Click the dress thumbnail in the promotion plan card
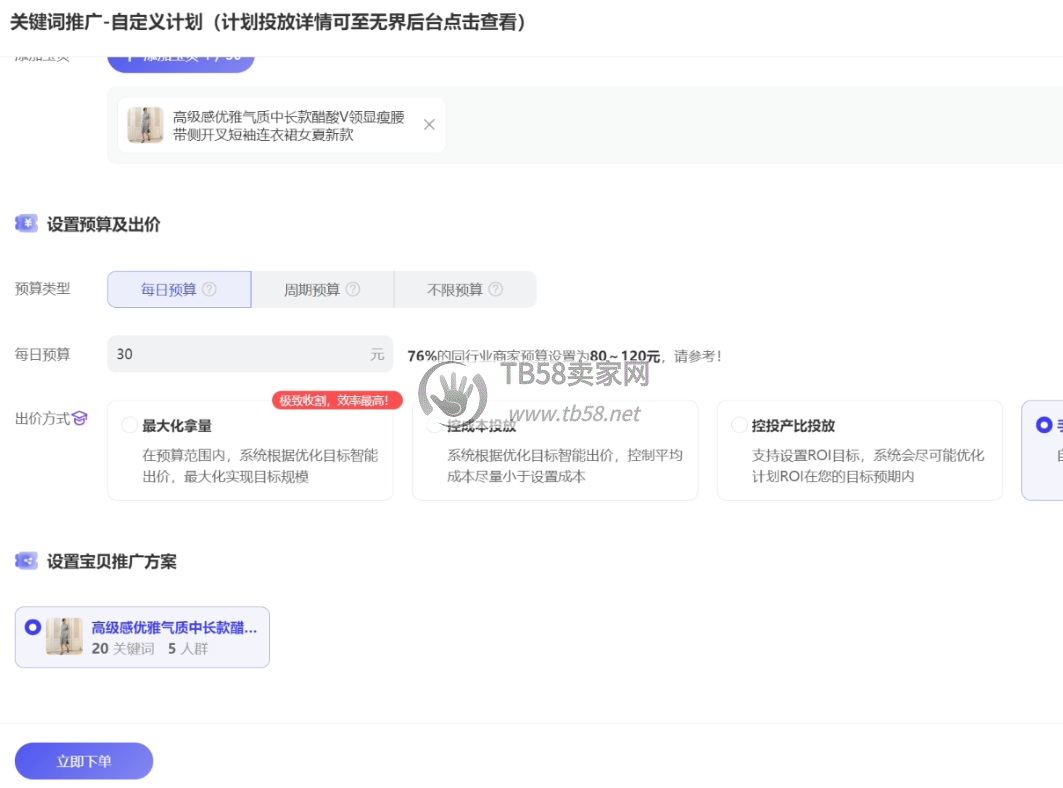Image resolution: width=1063 pixels, height=788 pixels. click(x=64, y=636)
